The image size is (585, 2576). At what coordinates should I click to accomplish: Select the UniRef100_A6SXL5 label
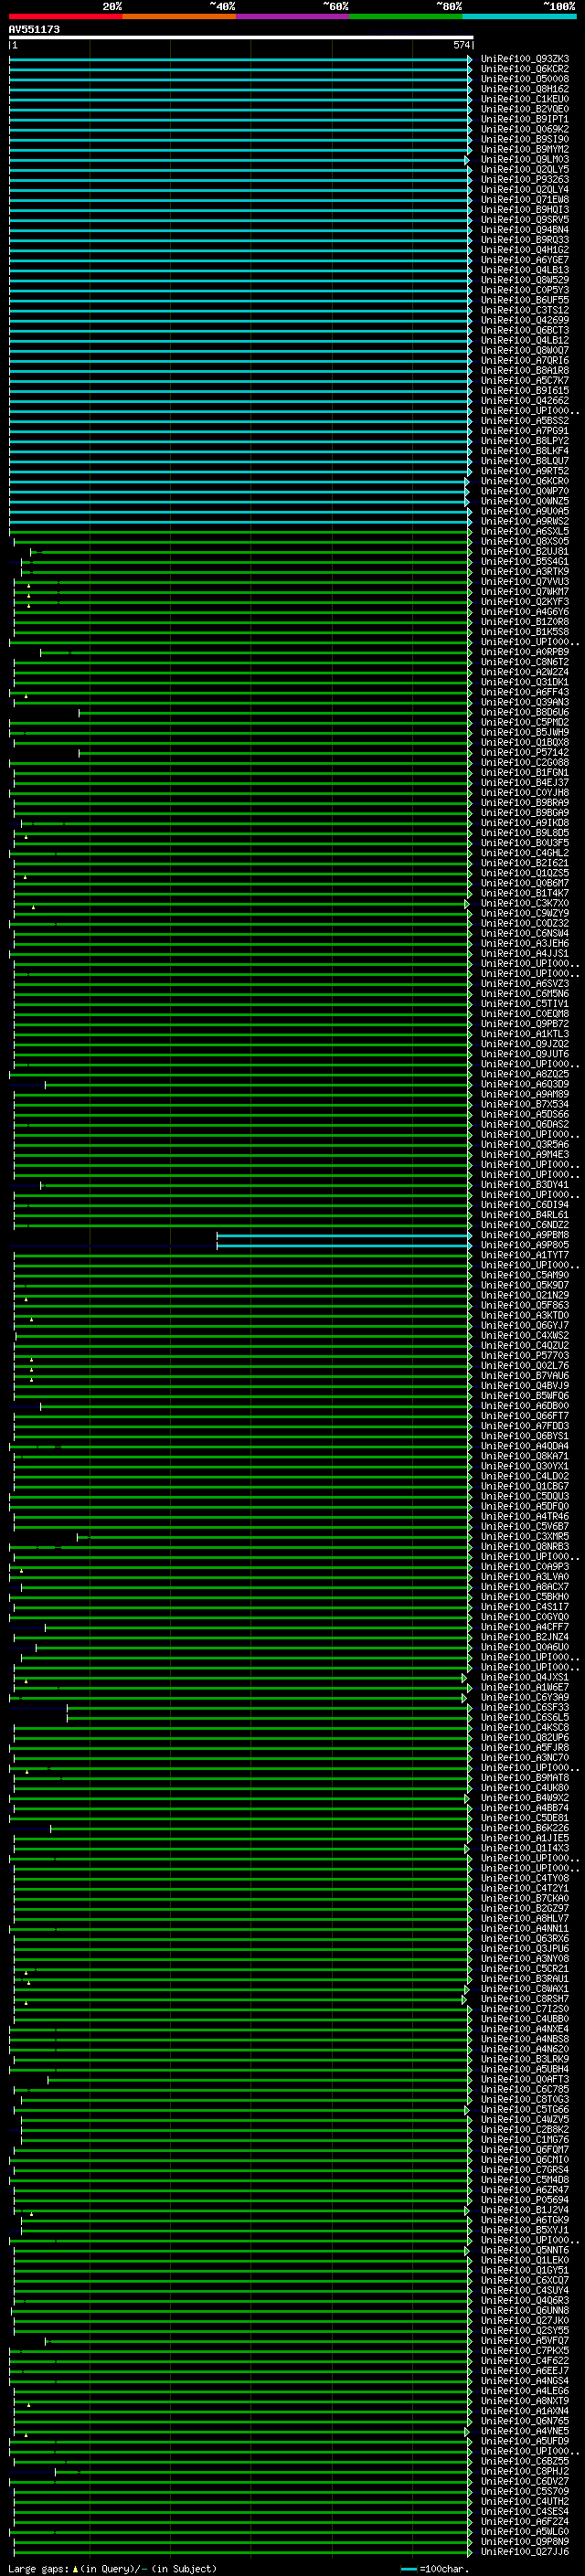click(525, 531)
